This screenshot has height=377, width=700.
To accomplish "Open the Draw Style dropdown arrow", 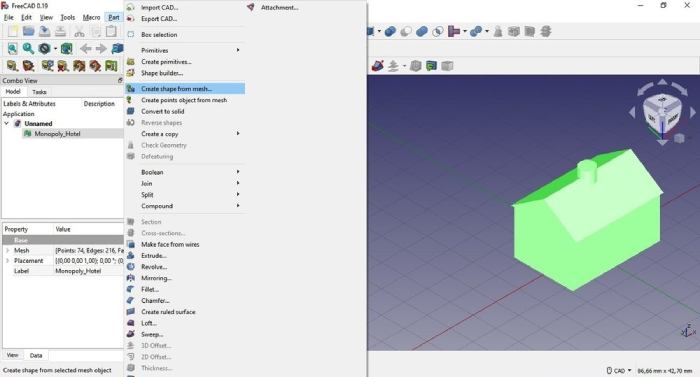I will pos(55,49).
